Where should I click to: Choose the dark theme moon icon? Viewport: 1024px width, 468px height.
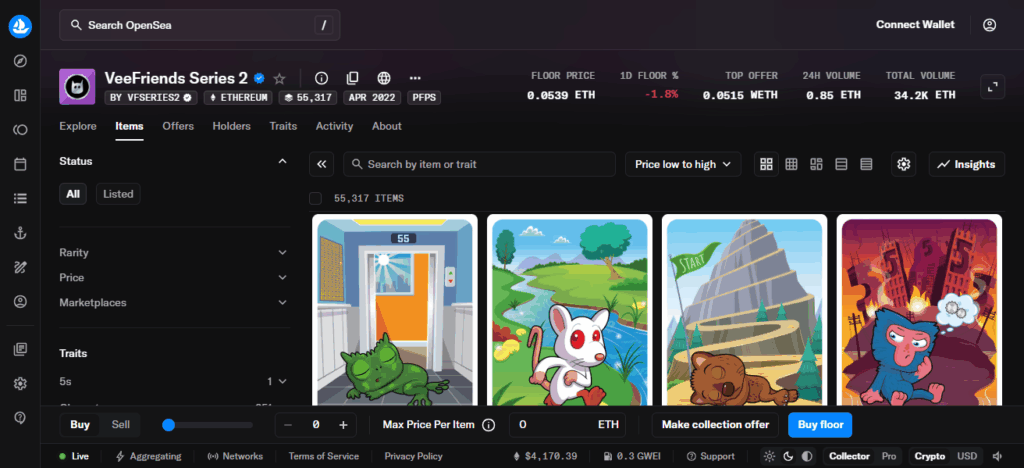[788, 456]
